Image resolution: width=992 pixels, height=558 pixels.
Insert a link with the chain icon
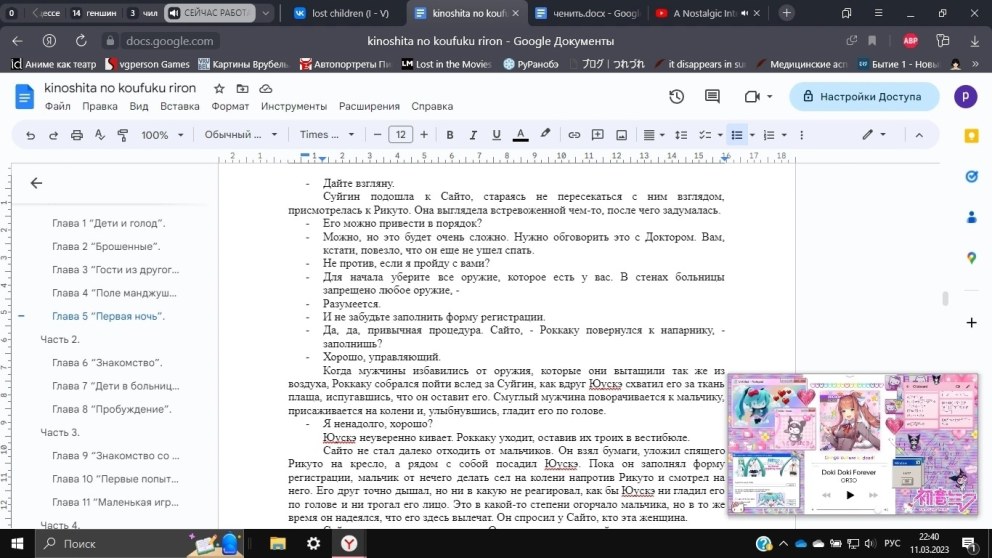(x=574, y=135)
